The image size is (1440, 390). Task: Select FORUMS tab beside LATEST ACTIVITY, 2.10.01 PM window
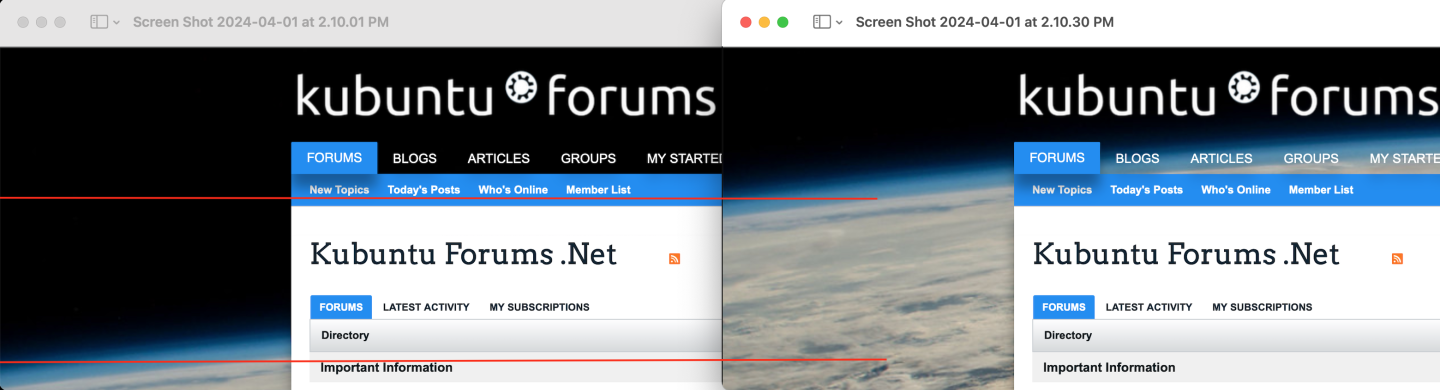[341, 307]
